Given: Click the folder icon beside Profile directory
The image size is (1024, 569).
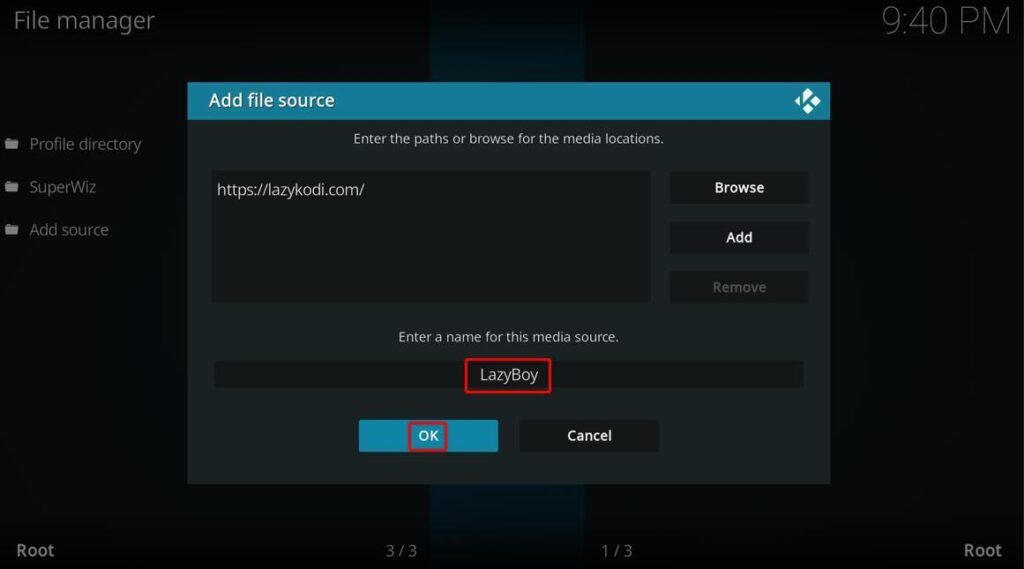Looking at the screenshot, I should (12, 143).
